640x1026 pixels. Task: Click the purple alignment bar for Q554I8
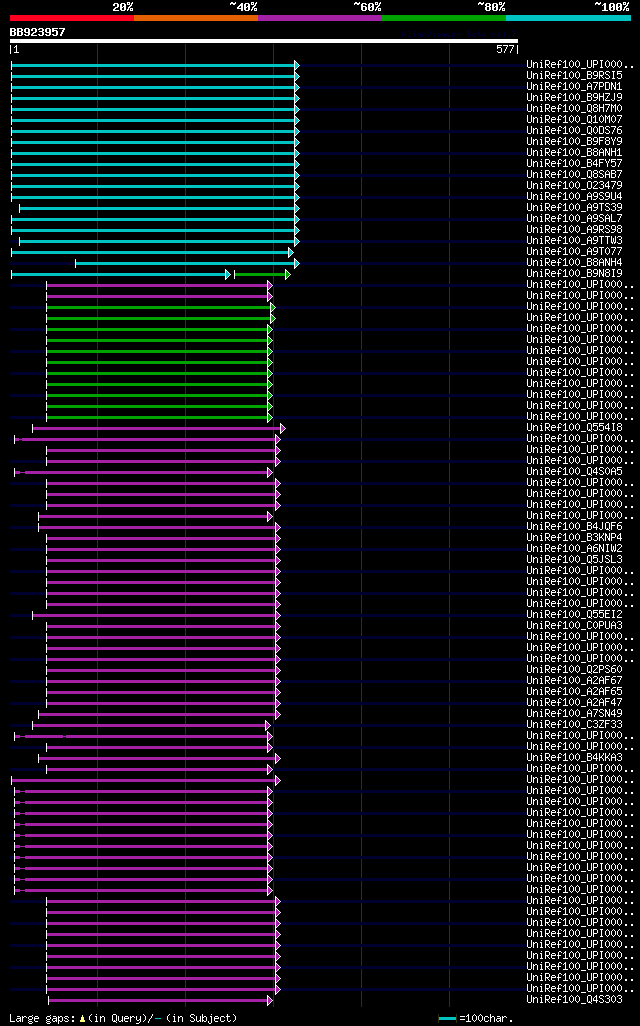tap(158, 429)
